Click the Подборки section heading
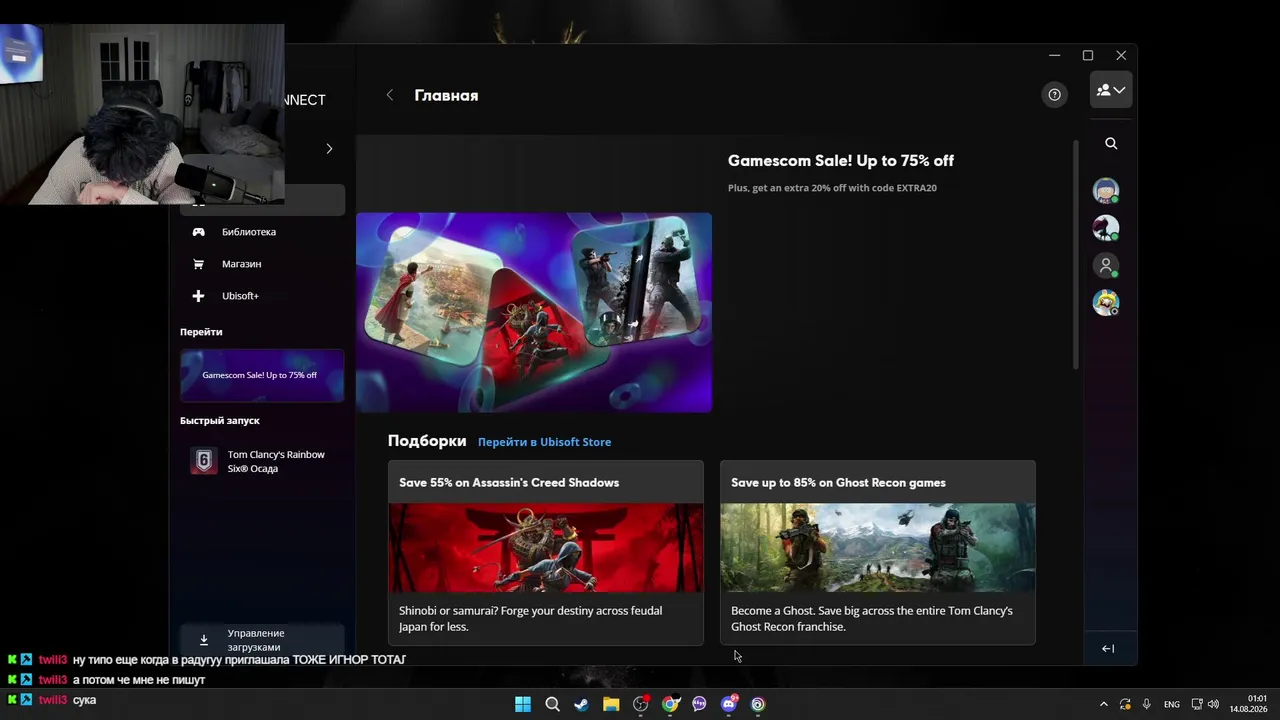The width and height of the screenshot is (1280, 720). click(427, 441)
